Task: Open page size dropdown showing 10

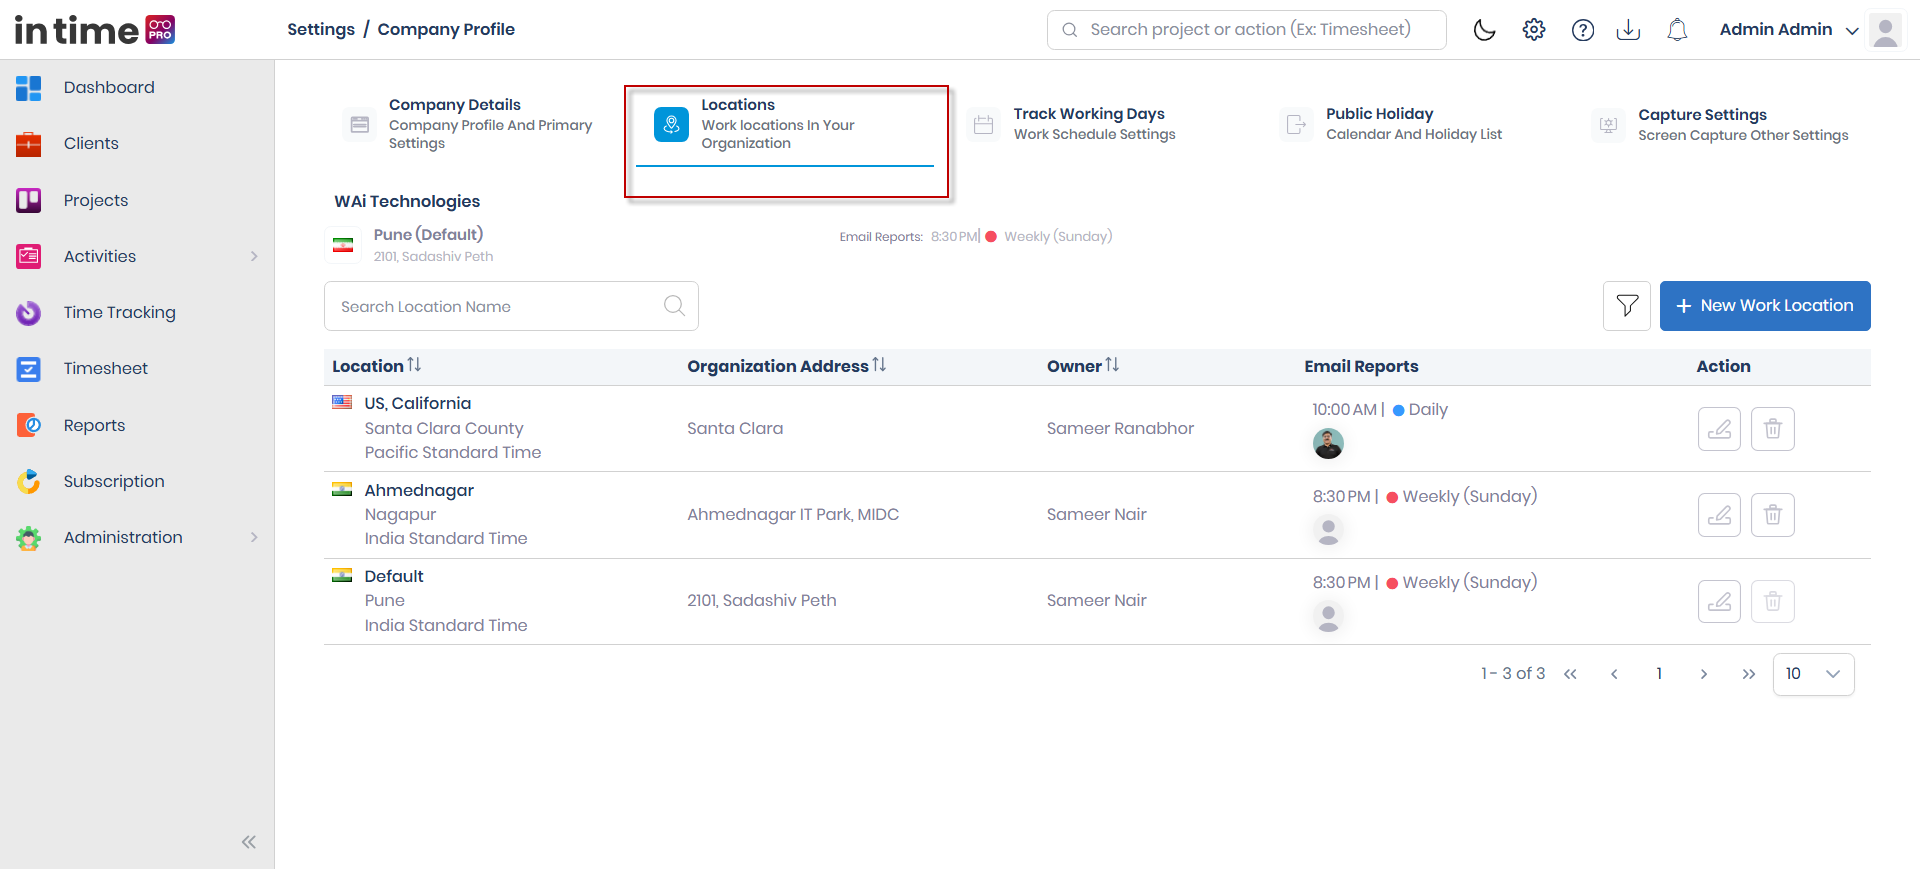Action: pos(1813,674)
